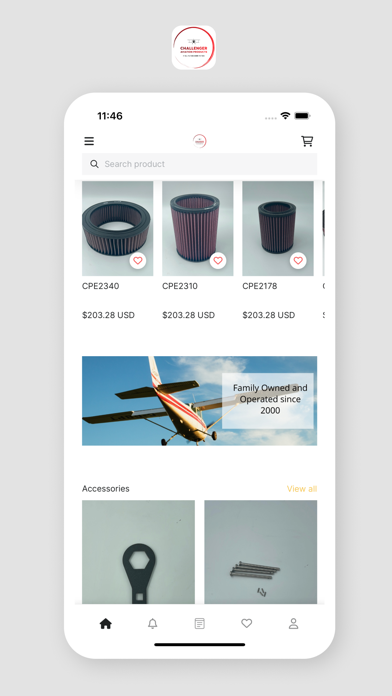Tap the battery status icon
The height and width of the screenshot is (696, 392).
(302, 116)
